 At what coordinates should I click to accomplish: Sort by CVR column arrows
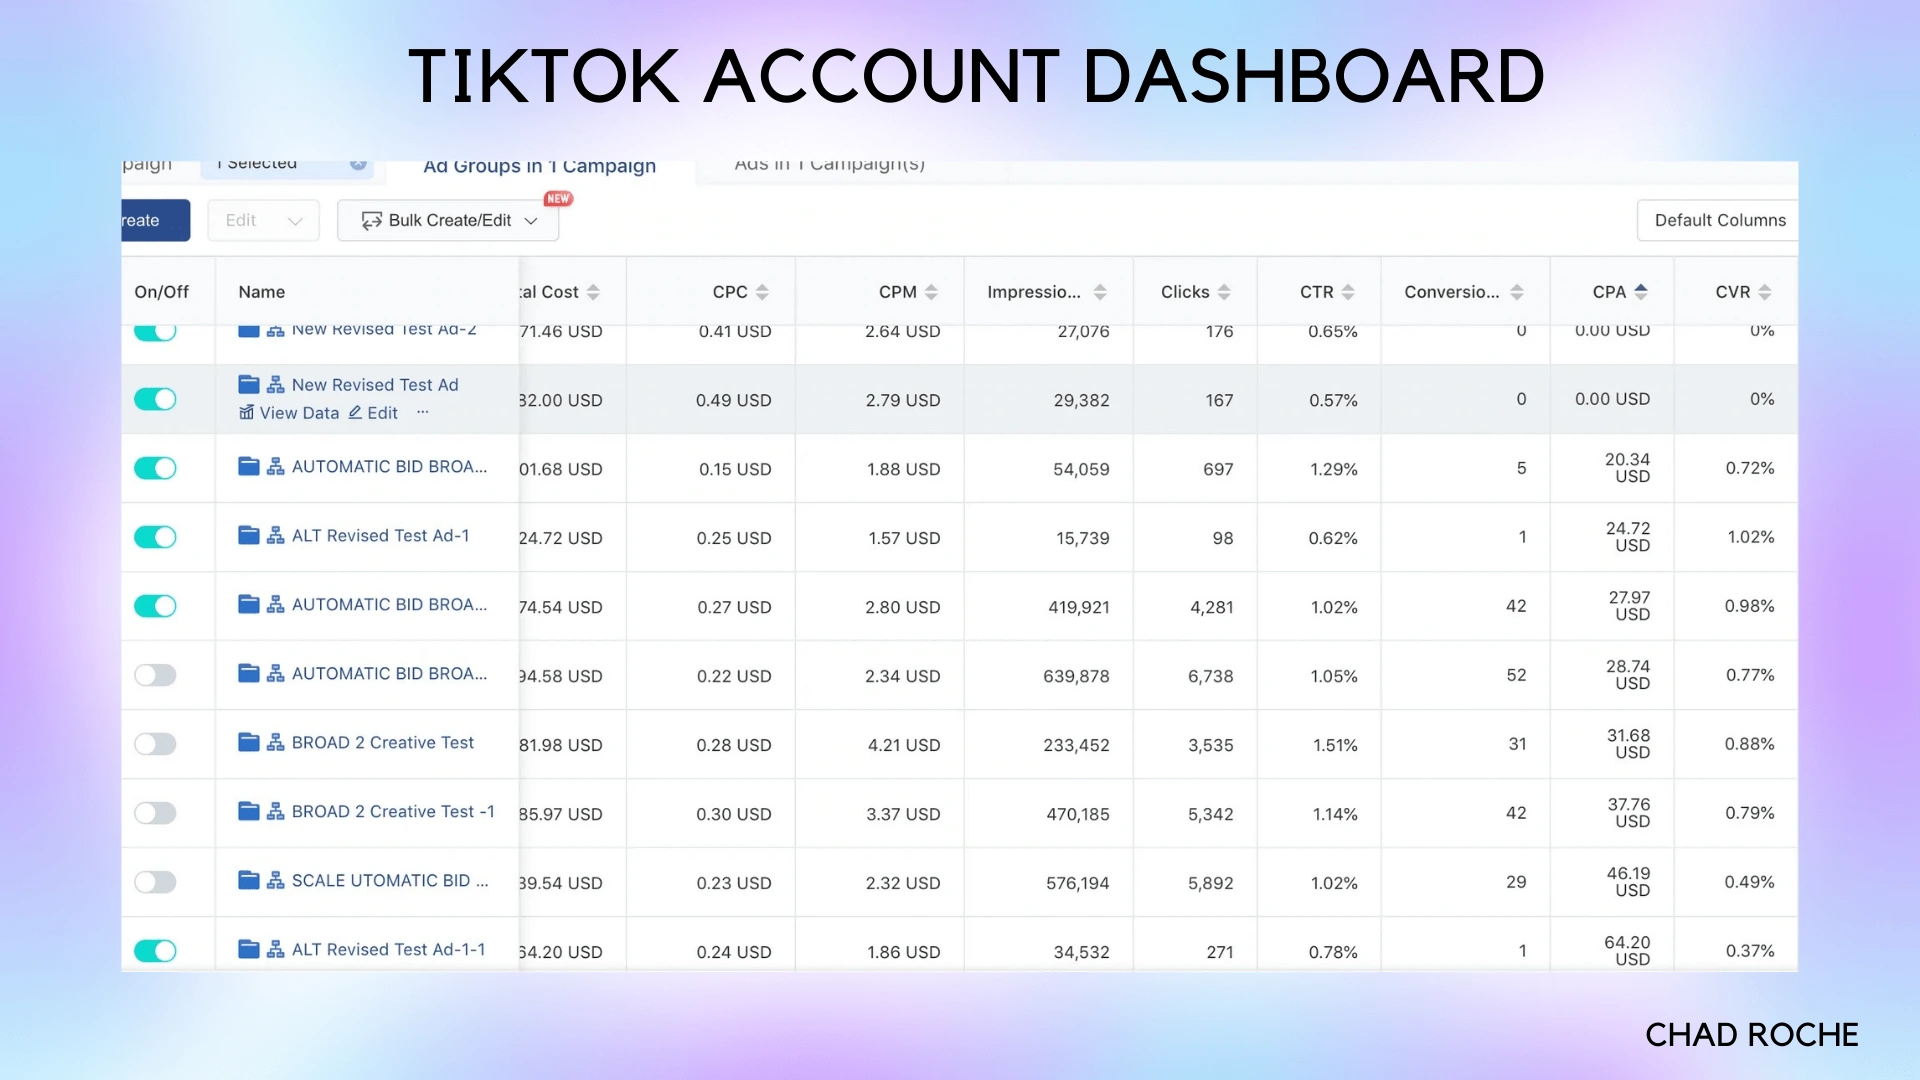pos(1765,292)
